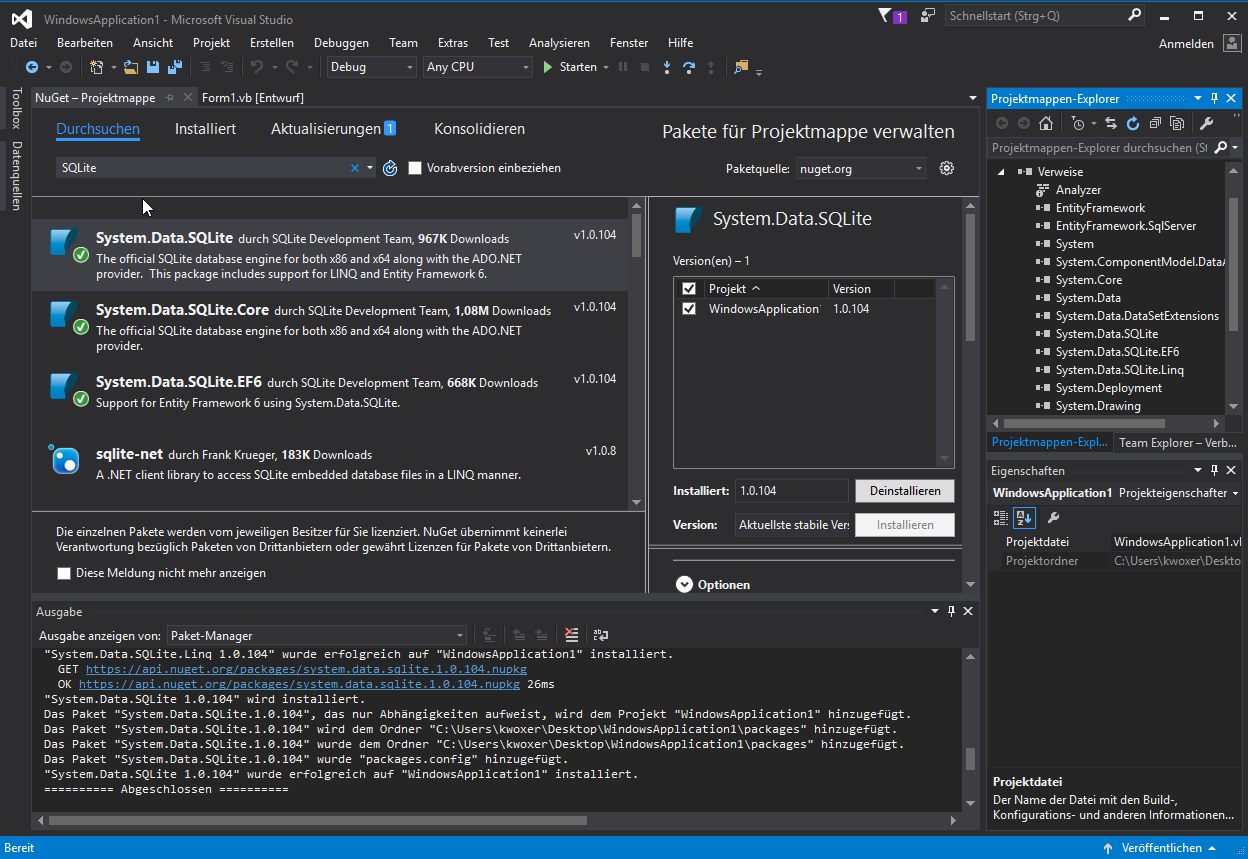1248x859 pixels.
Task: Open the Debuggen menu
Action: (x=341, y=43)
